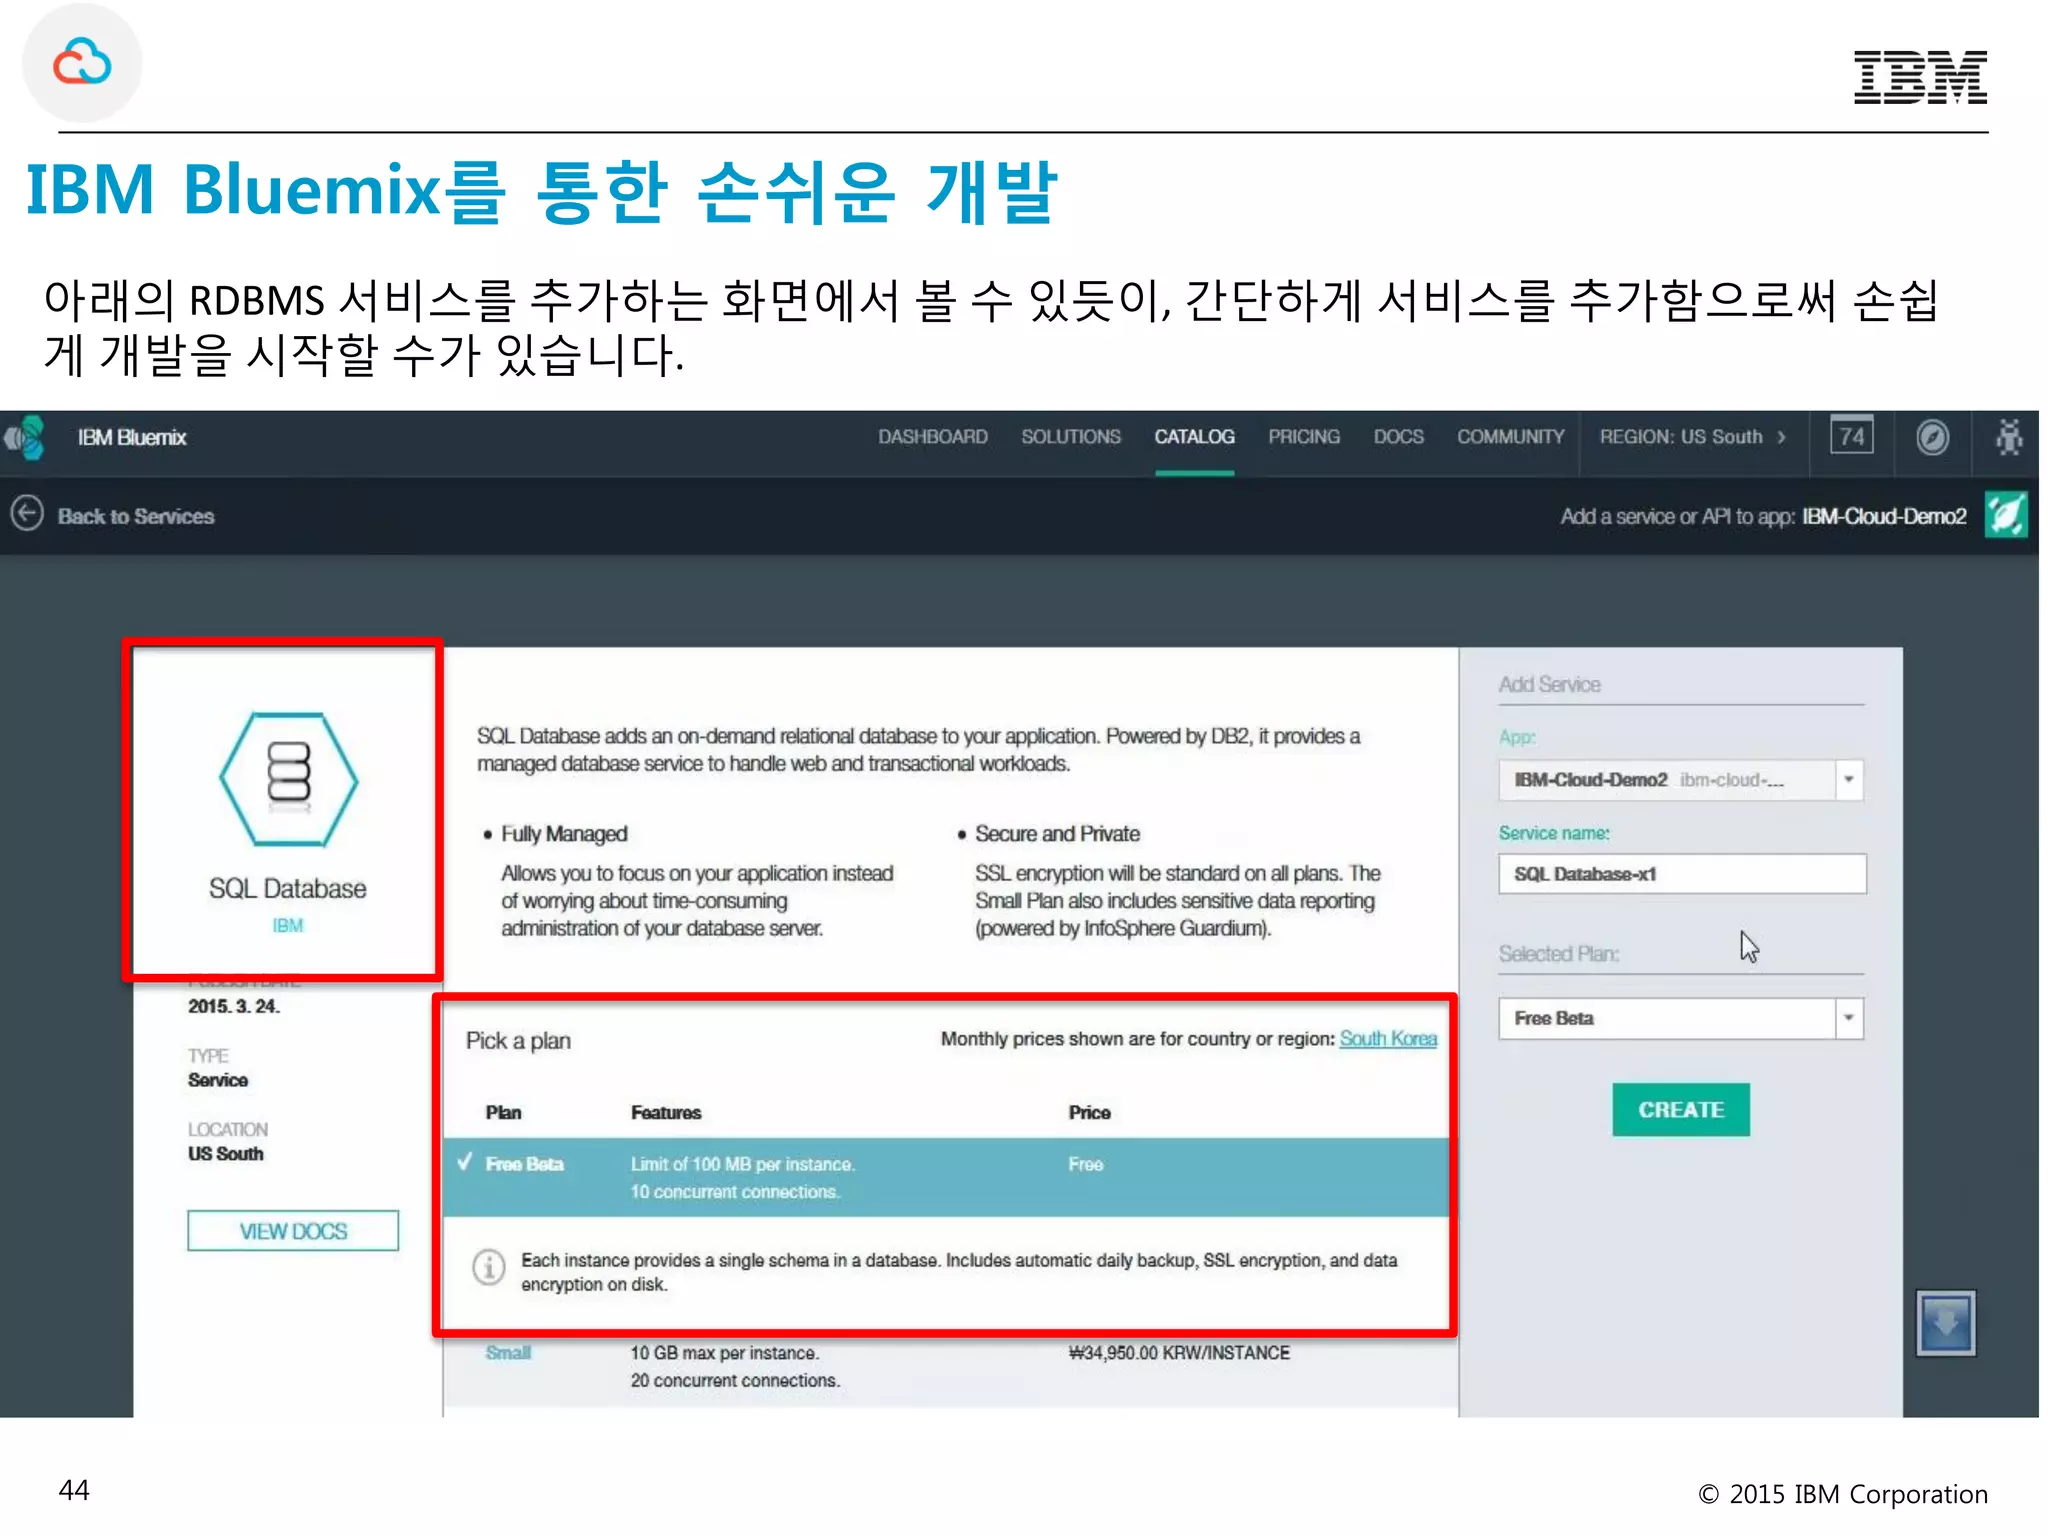Screen dimensions: 2048x1536
Task: Click the IBM-Cloud-Demo2 app name in header
Action: coord(1884,516)
